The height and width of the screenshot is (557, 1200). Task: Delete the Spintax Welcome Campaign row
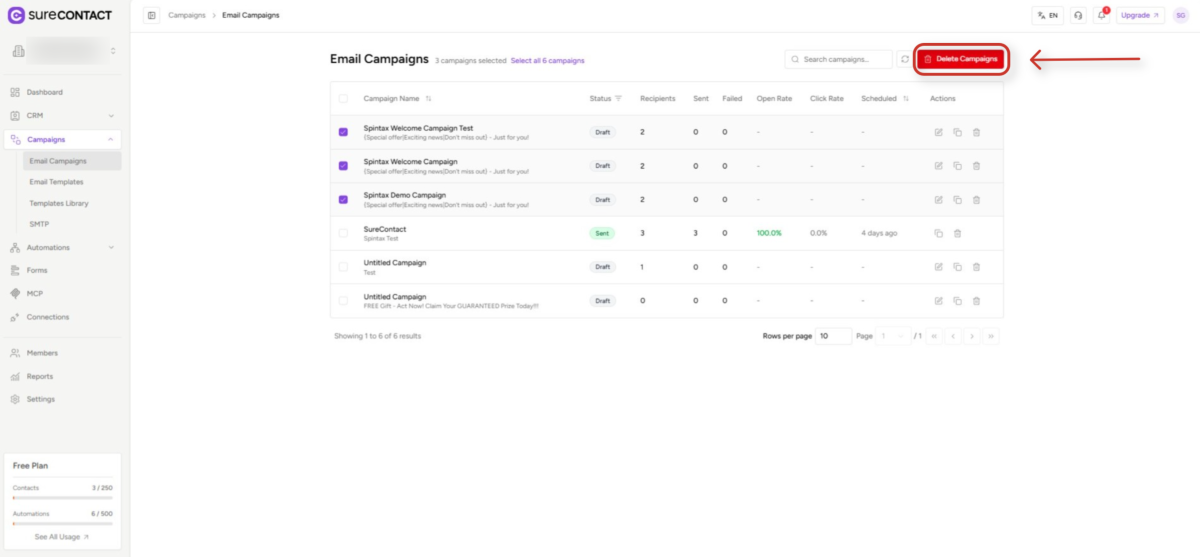[x=976, y=165]
